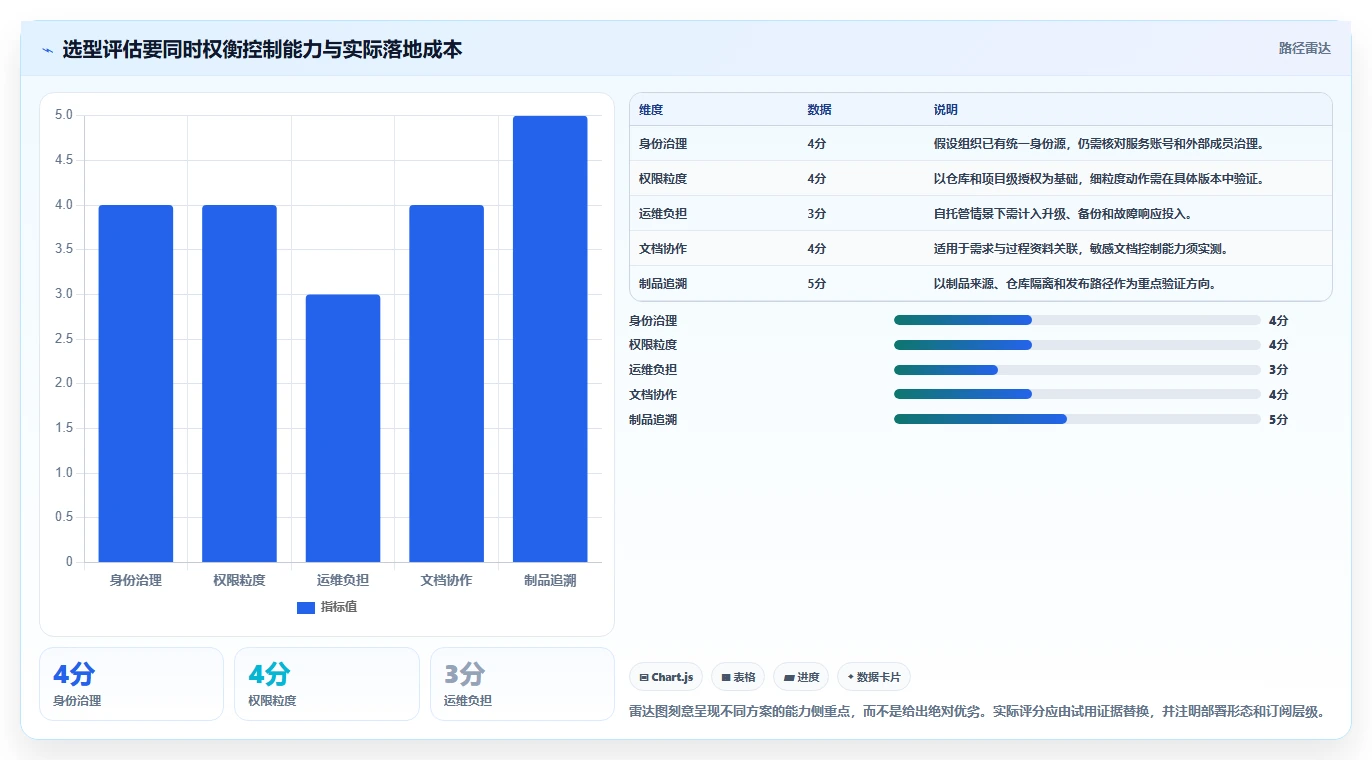
Task: Click the 运维负担 progress bar
Action: point(1077,370)
